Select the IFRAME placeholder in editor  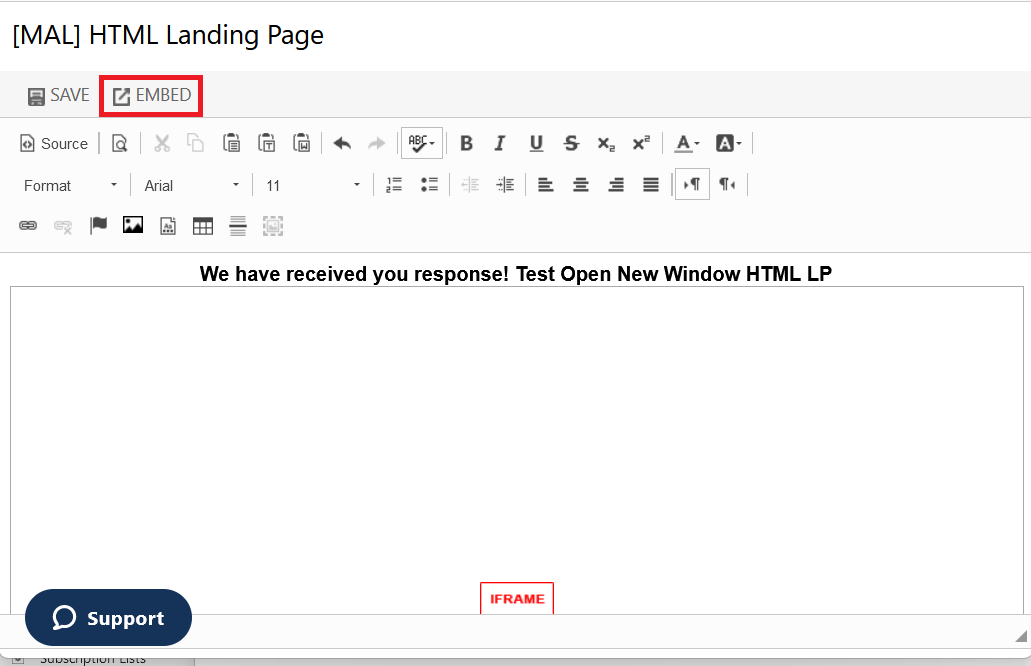click(x=517, y=598)
